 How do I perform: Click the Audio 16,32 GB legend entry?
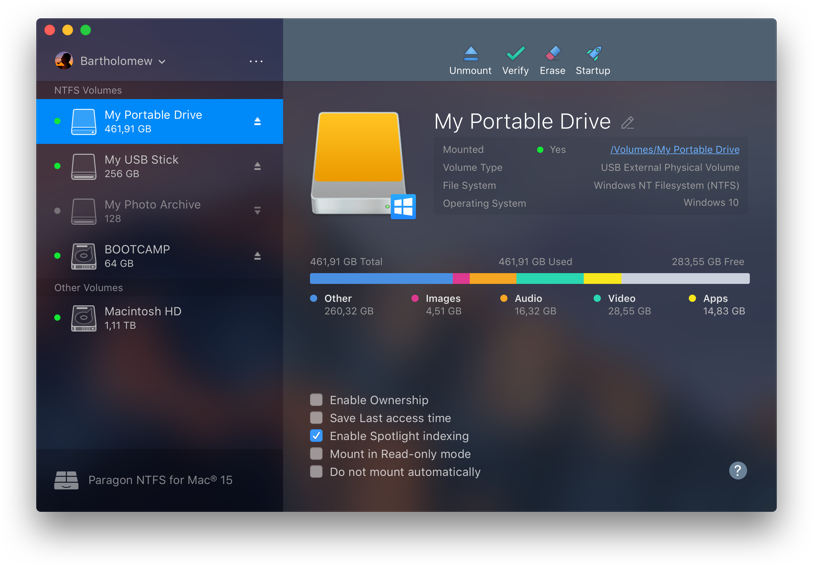click(x=528, y=305)
